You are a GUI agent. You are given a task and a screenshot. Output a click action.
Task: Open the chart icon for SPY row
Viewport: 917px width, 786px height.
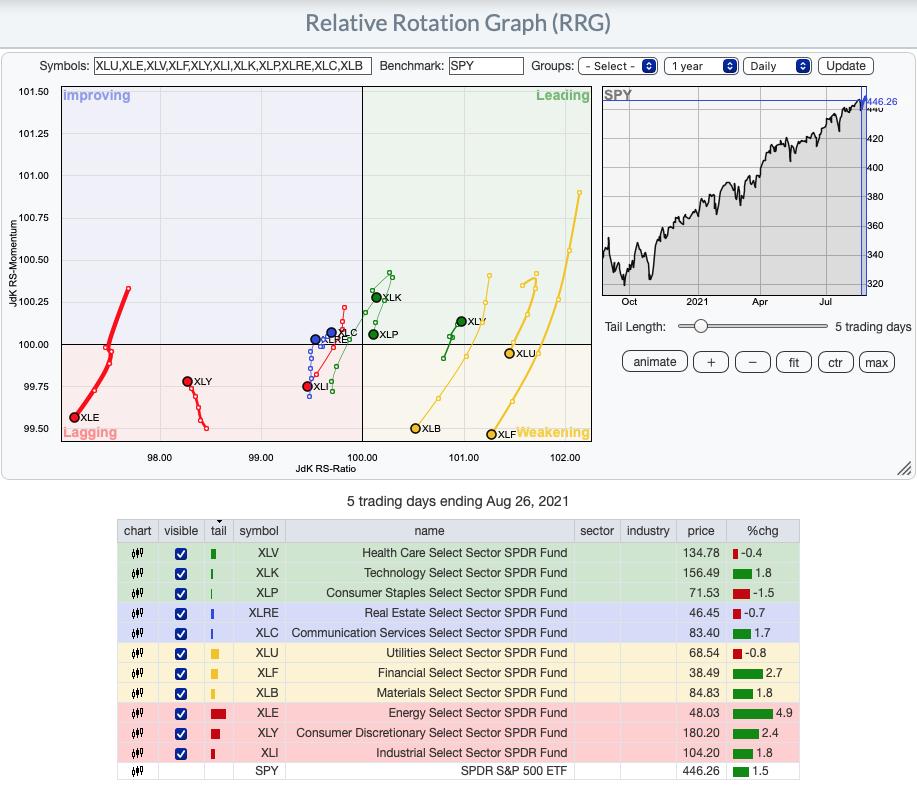point(137,771)
